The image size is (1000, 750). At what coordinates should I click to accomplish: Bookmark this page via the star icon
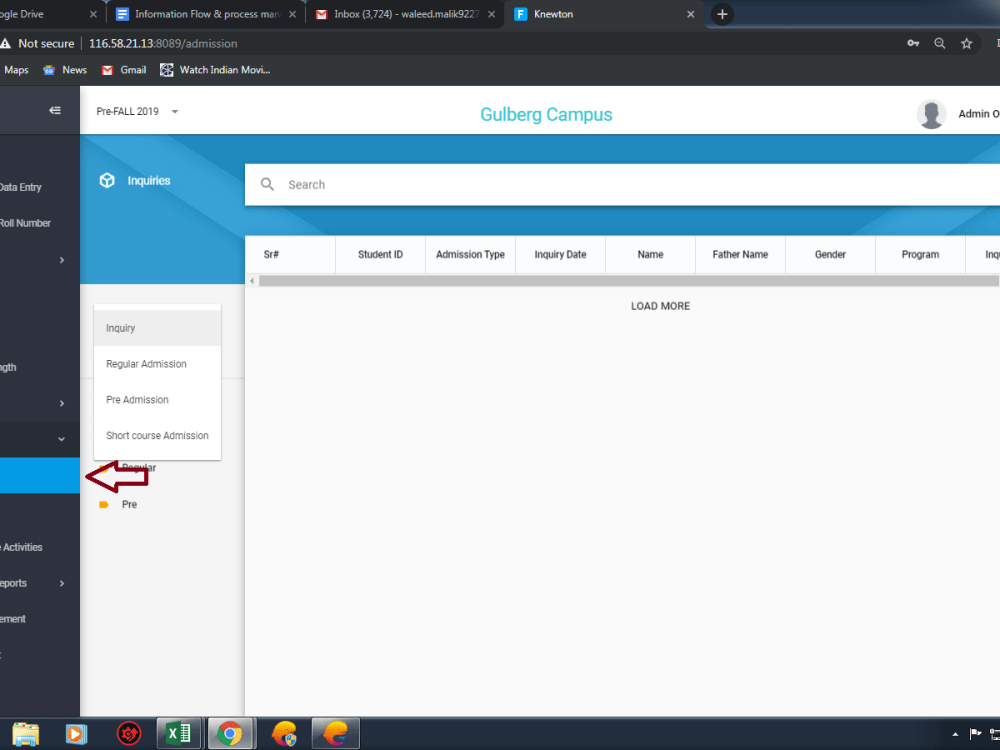point(966,43)
